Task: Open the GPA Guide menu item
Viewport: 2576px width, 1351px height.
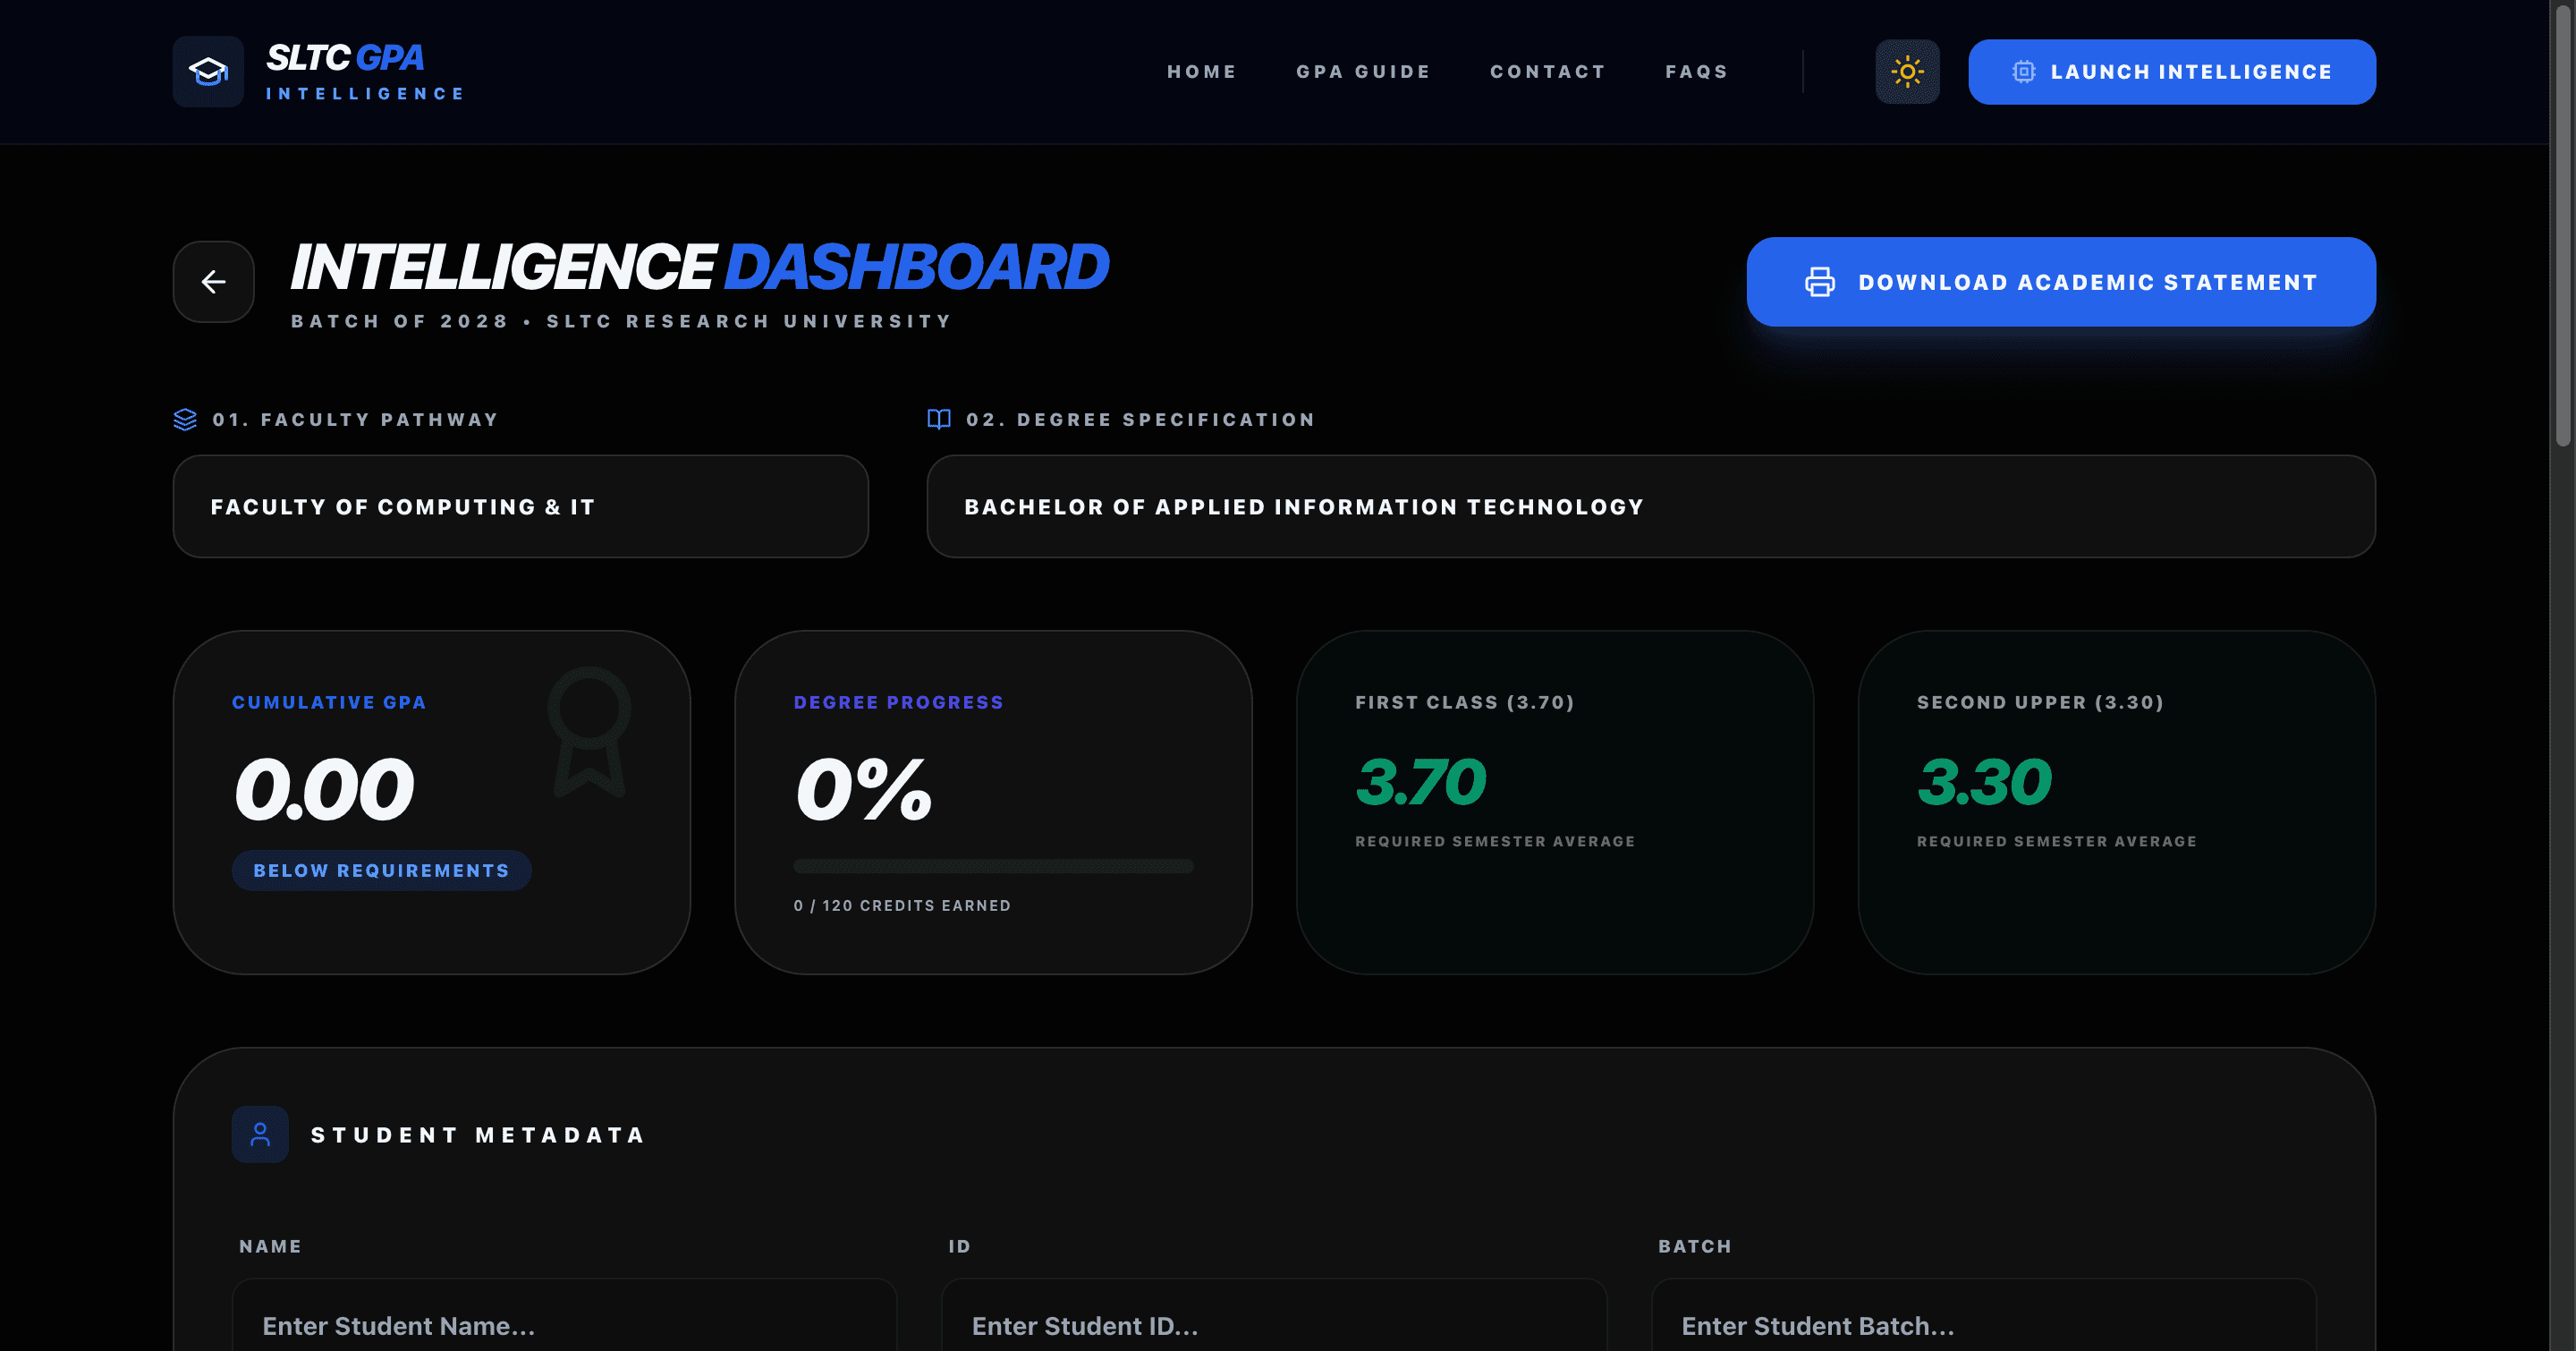Action: click(x=1364, y=71)
